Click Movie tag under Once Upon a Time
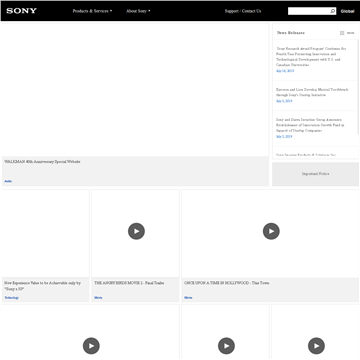The image size is (360, 360). pos(188,298)
